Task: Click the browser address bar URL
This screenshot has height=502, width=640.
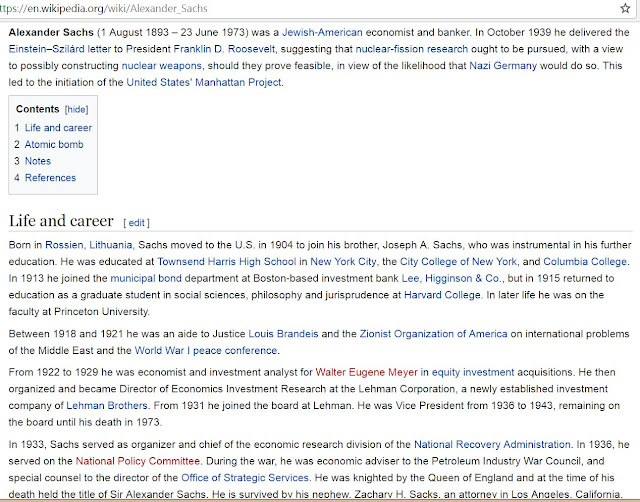Action: 104,9
